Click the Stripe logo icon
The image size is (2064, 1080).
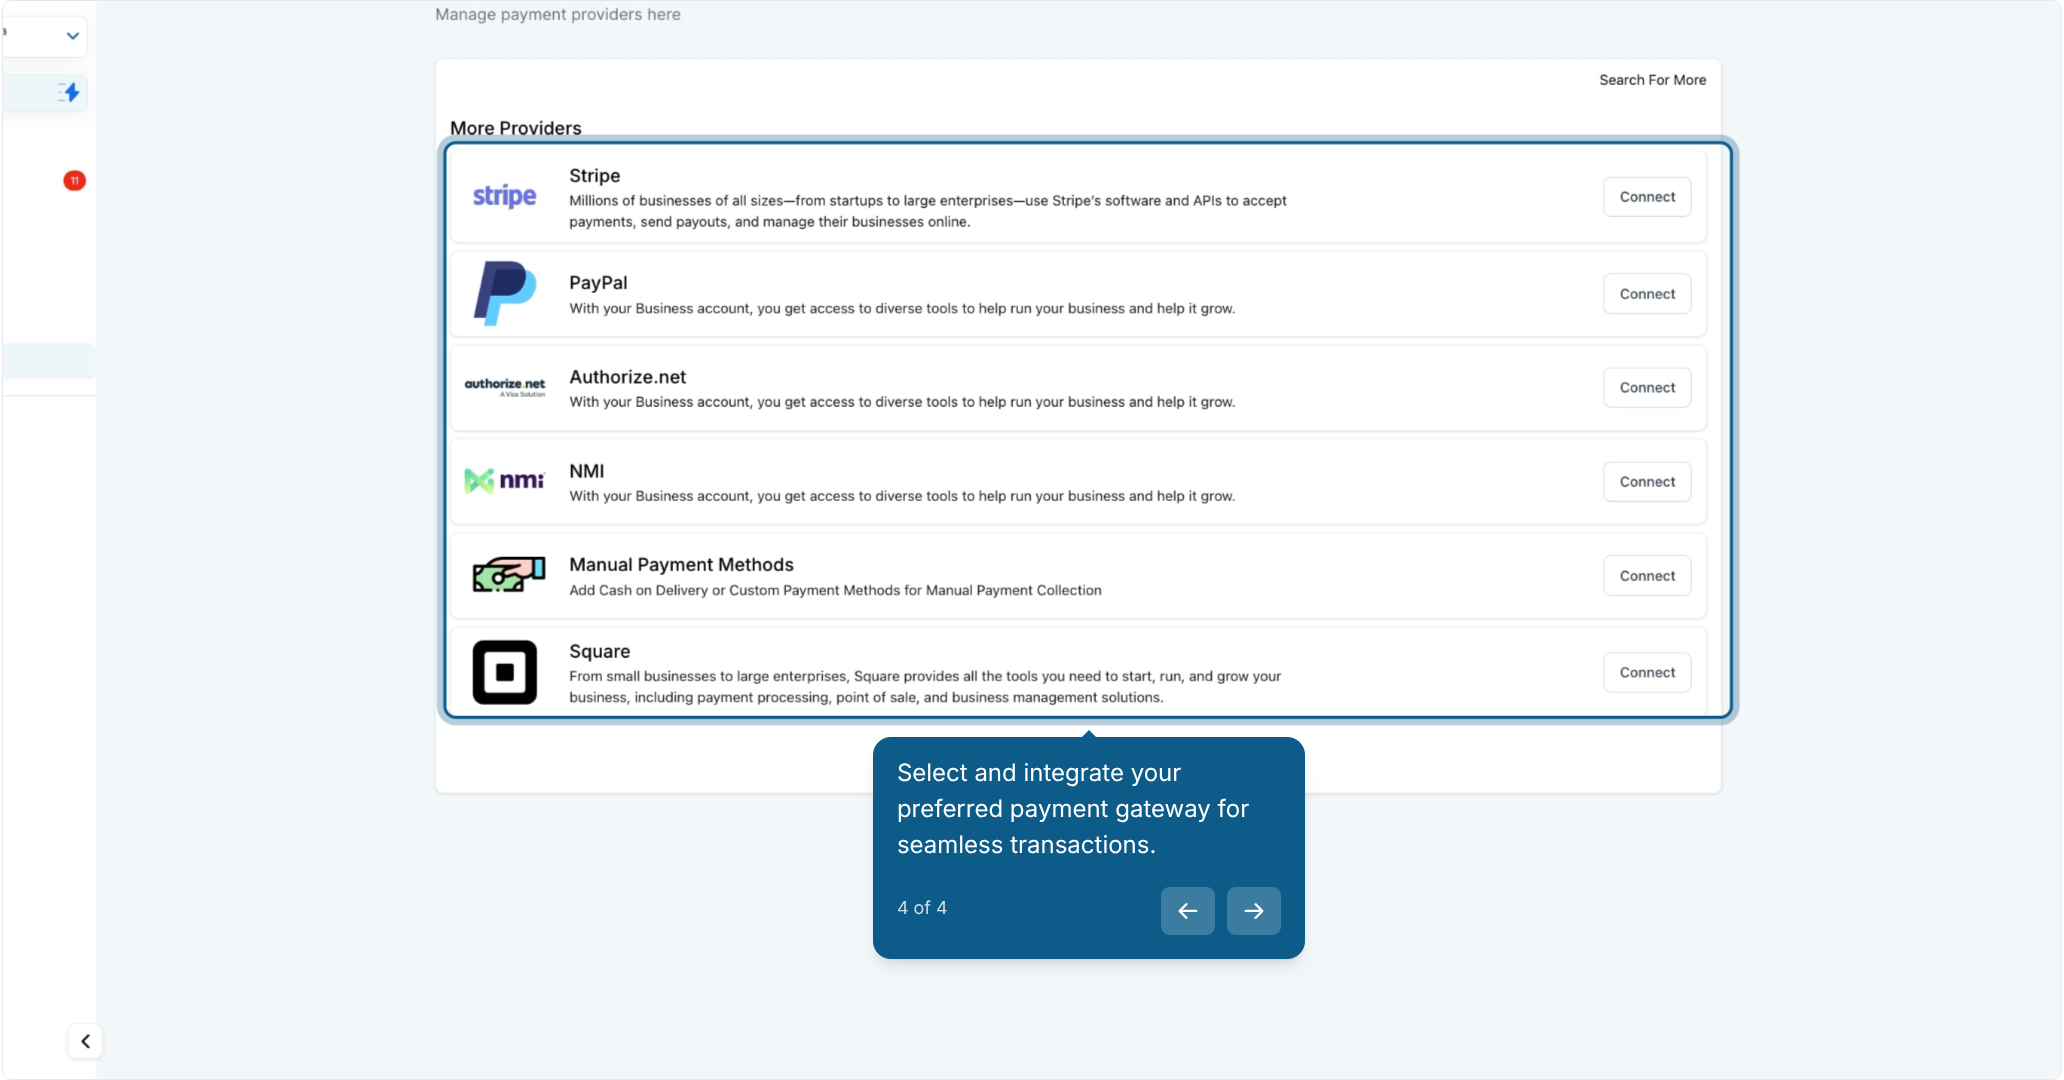tap(504, 196)
